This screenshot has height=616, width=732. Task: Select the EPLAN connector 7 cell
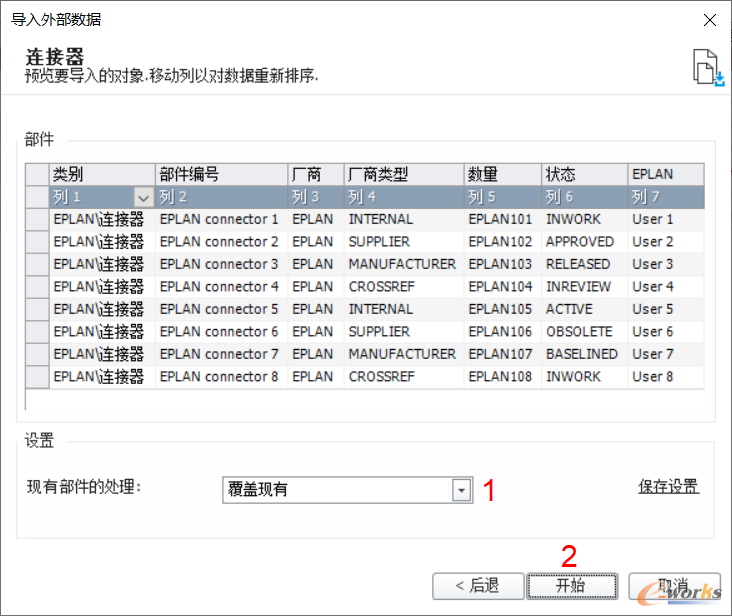click(221, 354)
